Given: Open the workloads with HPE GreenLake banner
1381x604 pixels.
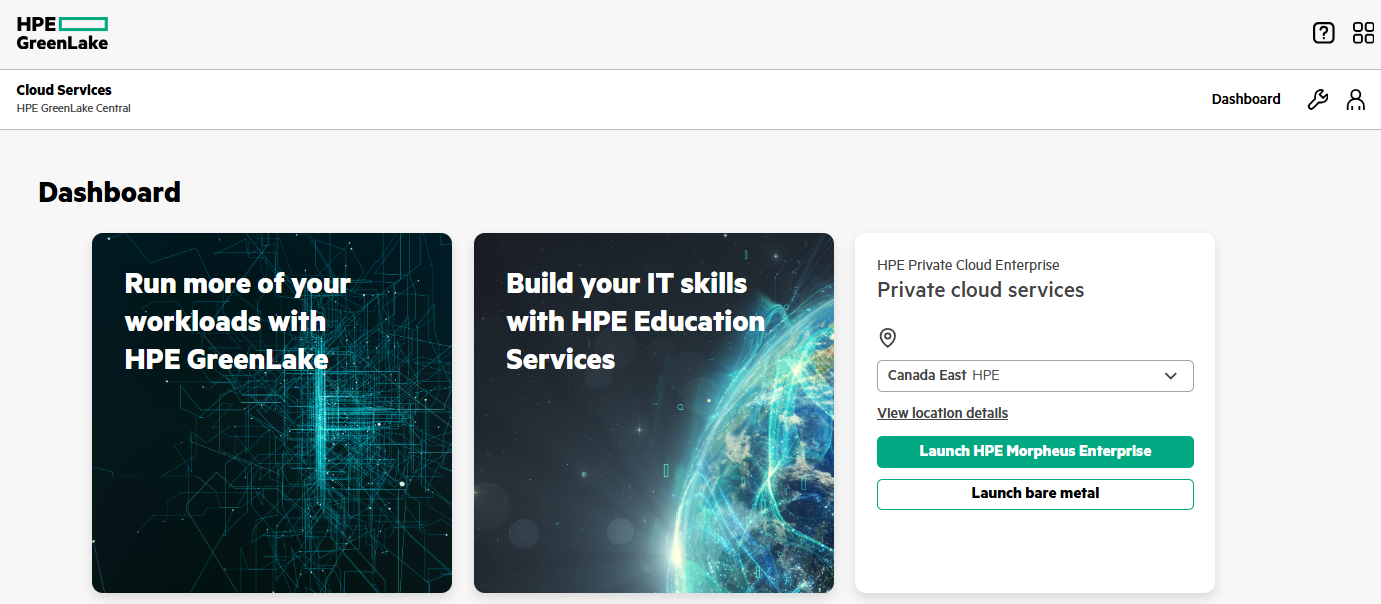Looking at the screenshot, I should tap(271, 412).
